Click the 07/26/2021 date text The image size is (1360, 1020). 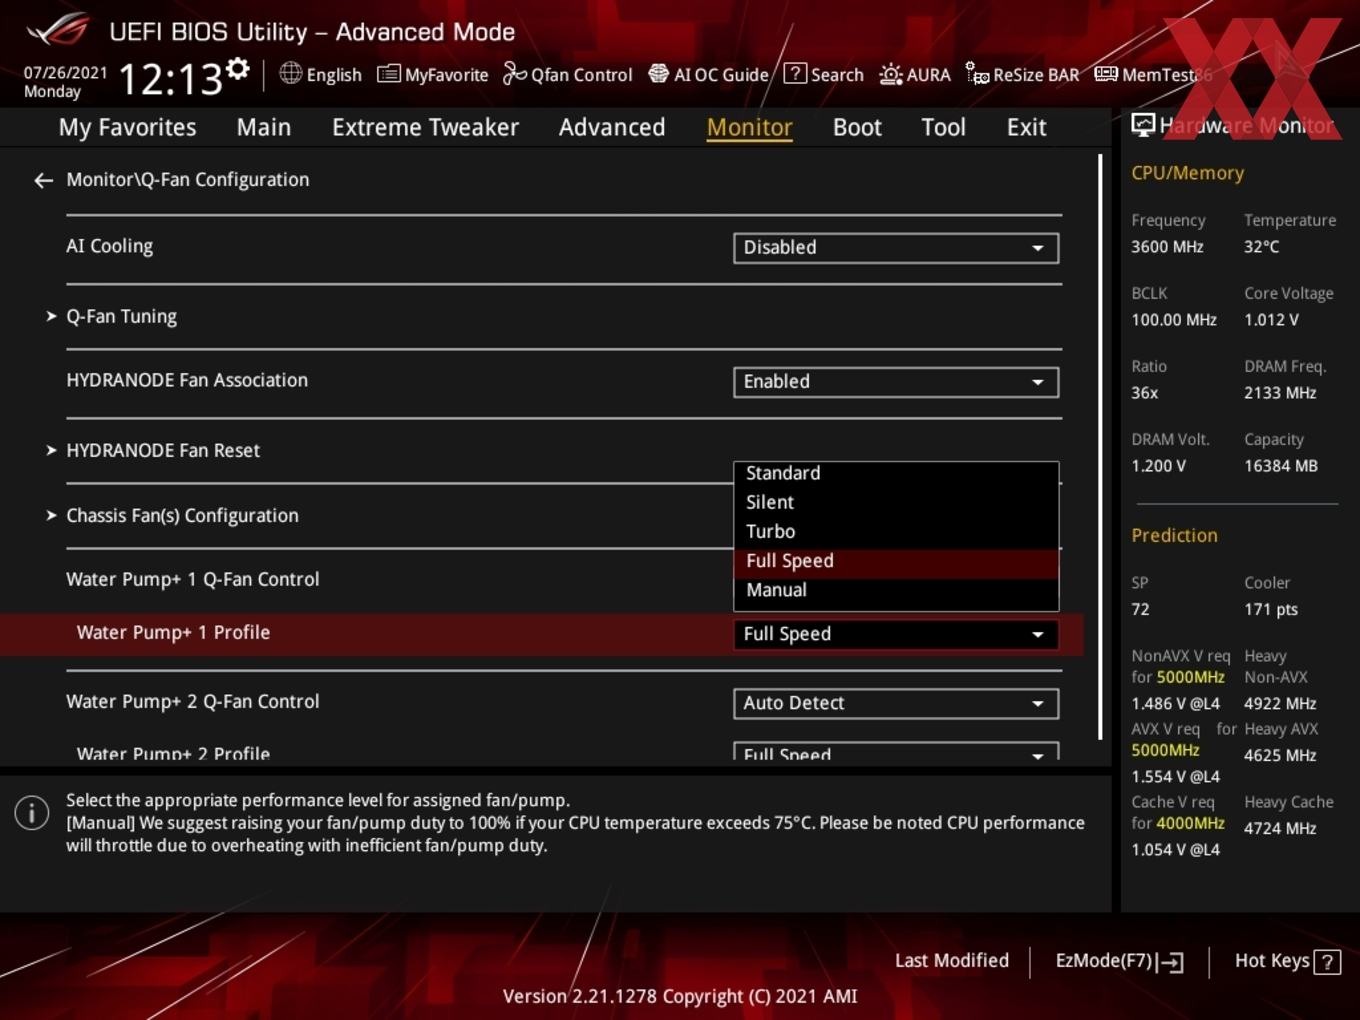click(65, 73)
